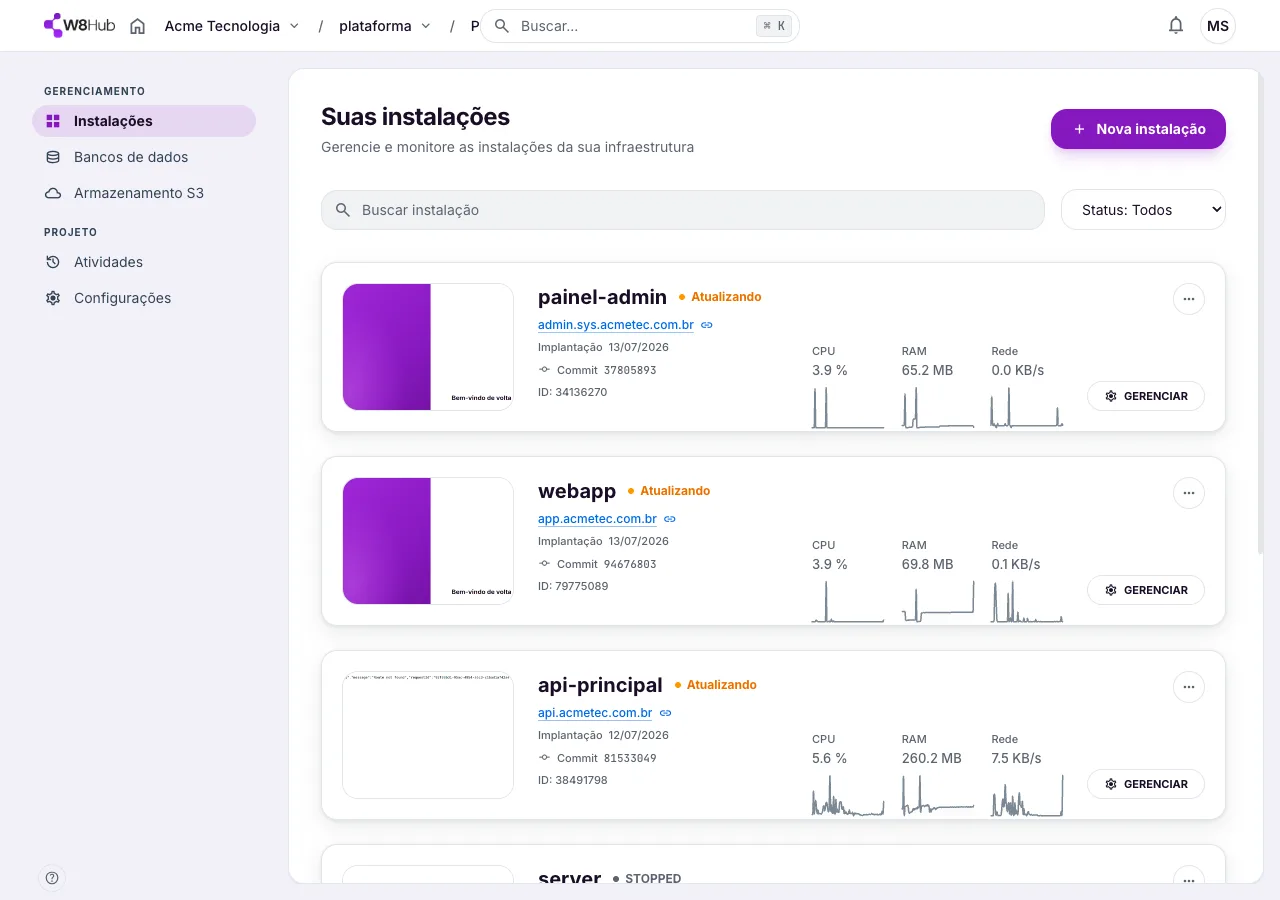
Task: Select Bancos de dados in sidebar
Action: pos(144,157)
